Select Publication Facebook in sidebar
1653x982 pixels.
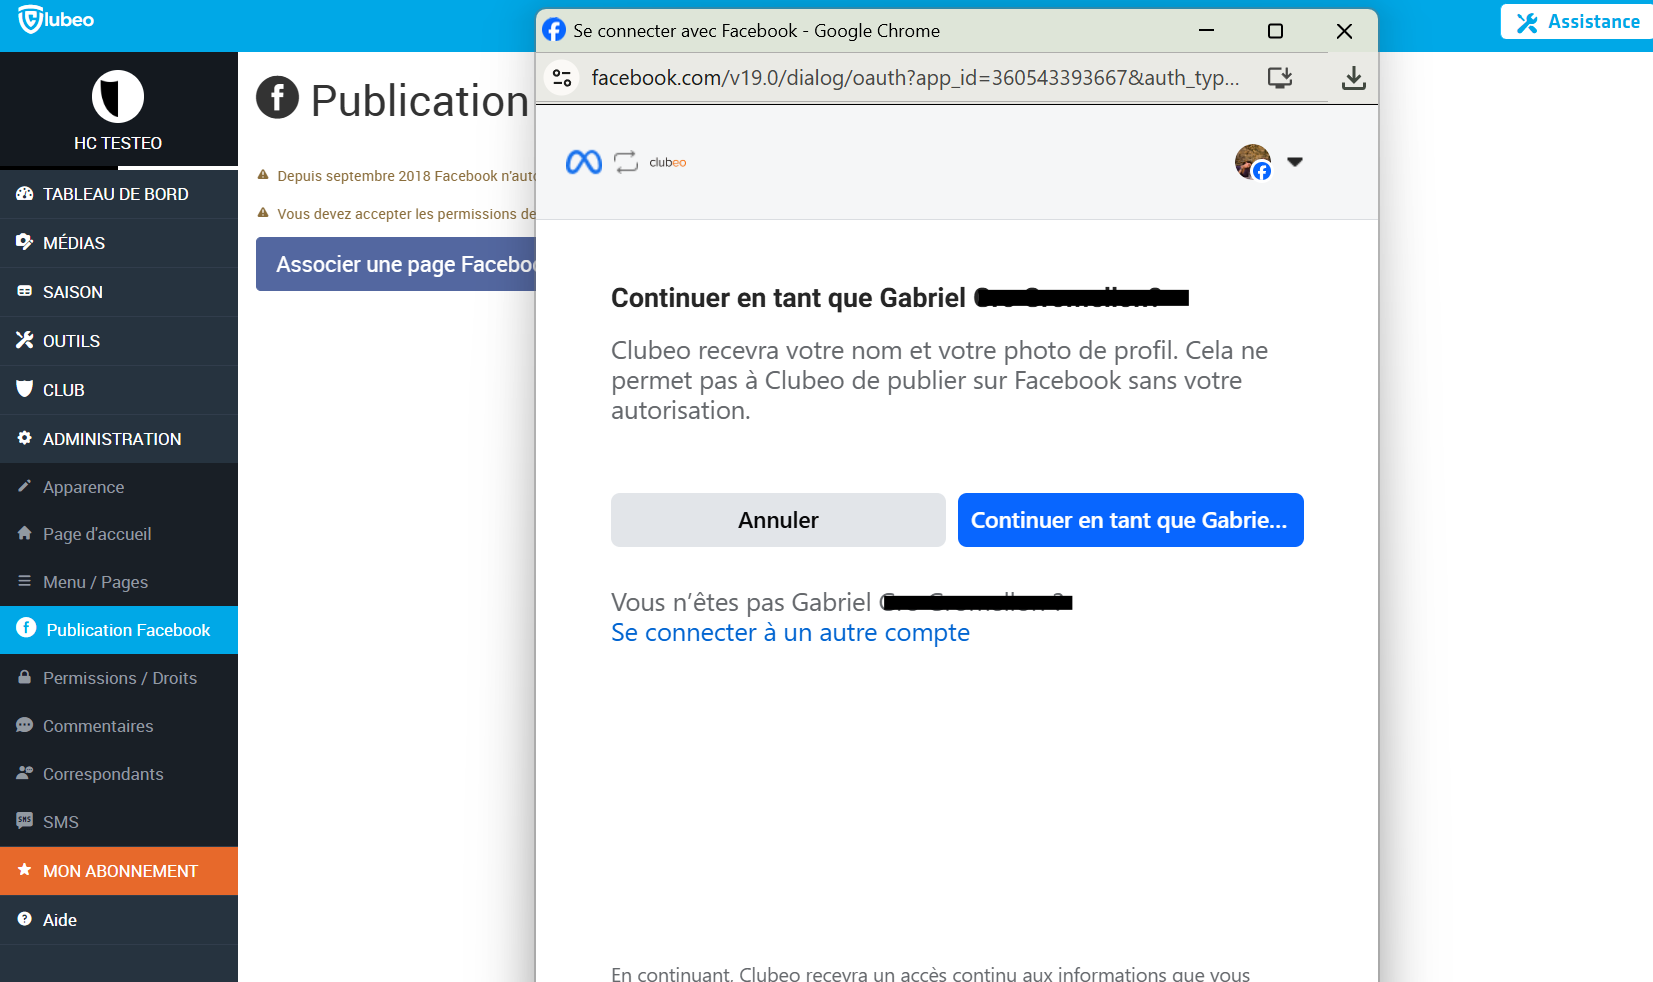119,630
